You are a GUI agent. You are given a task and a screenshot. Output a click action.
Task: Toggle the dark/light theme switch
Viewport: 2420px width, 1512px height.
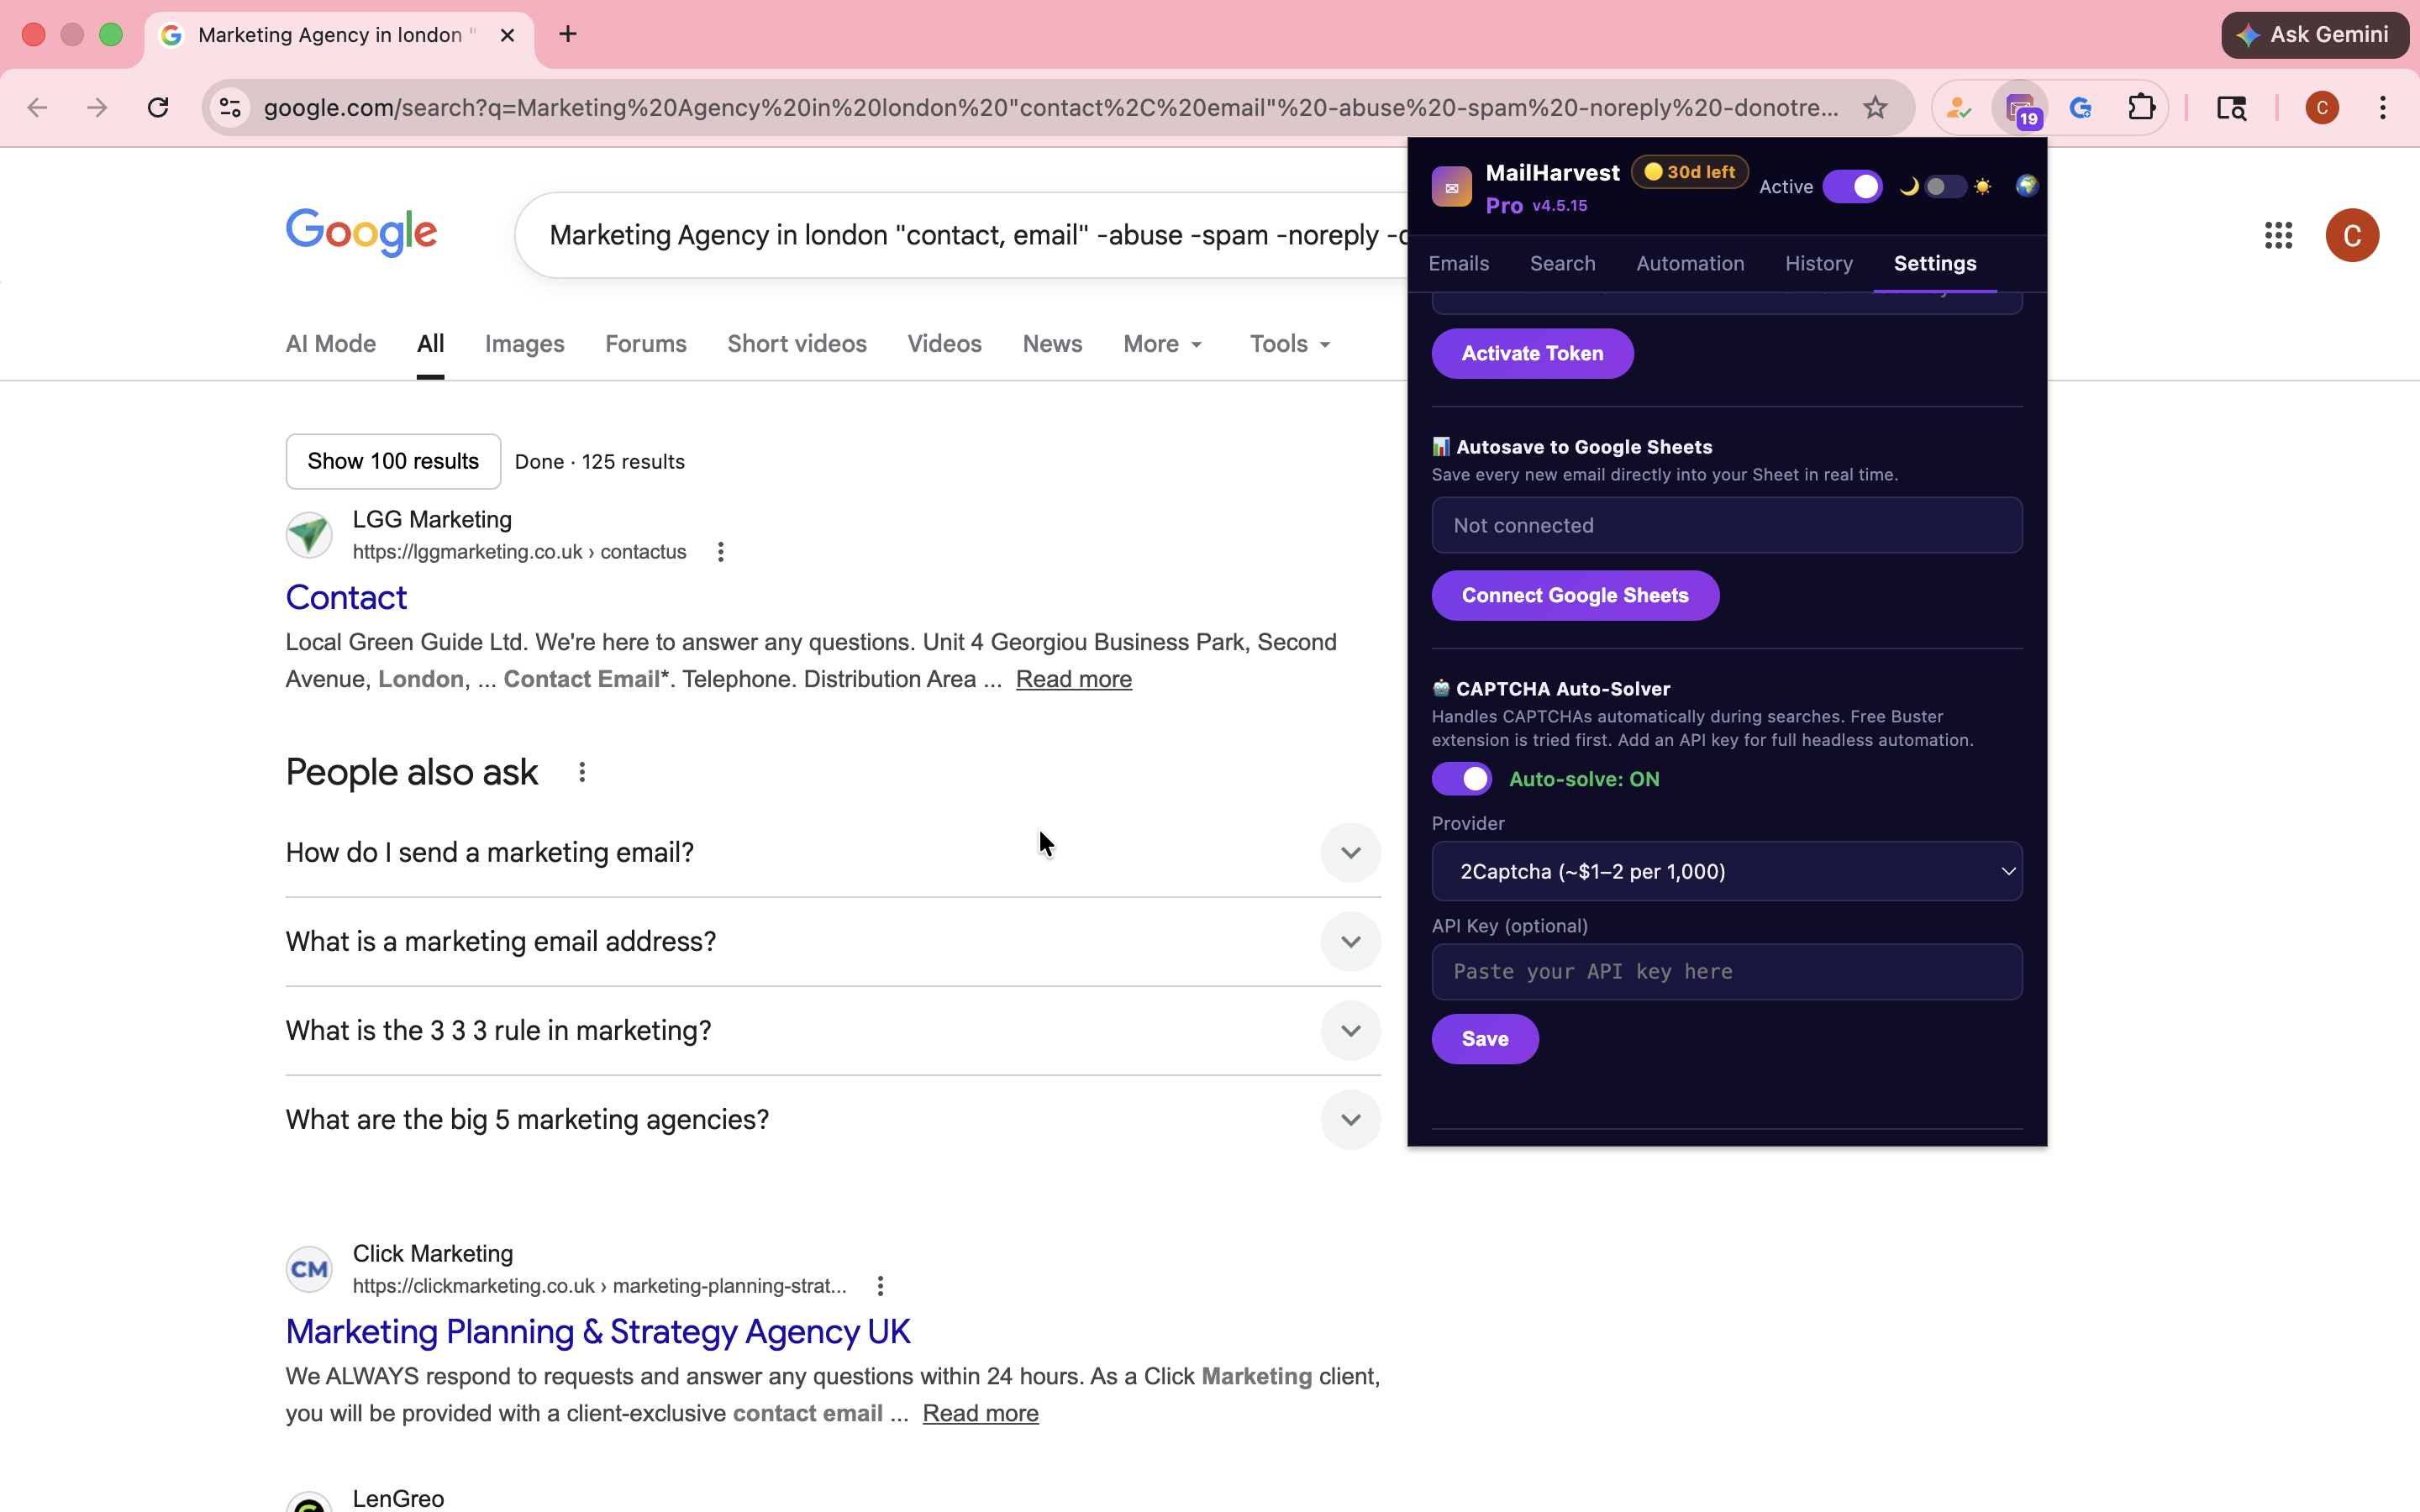coord(1945,187)
